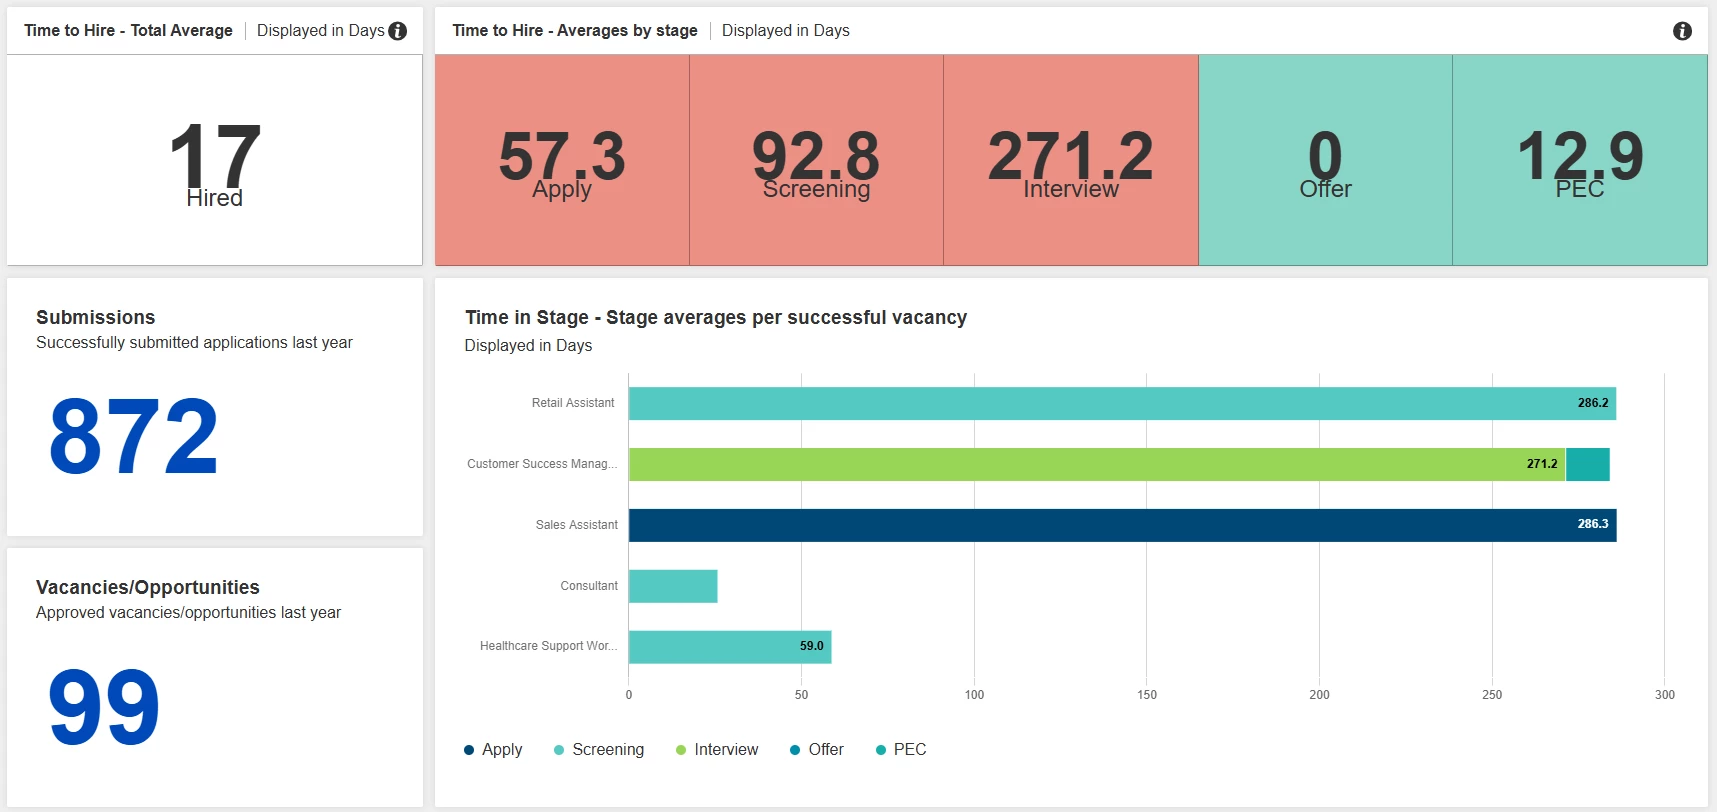1717x812 pixels.
Task: Click the 872 submissions number
Action: pos(134,436)
